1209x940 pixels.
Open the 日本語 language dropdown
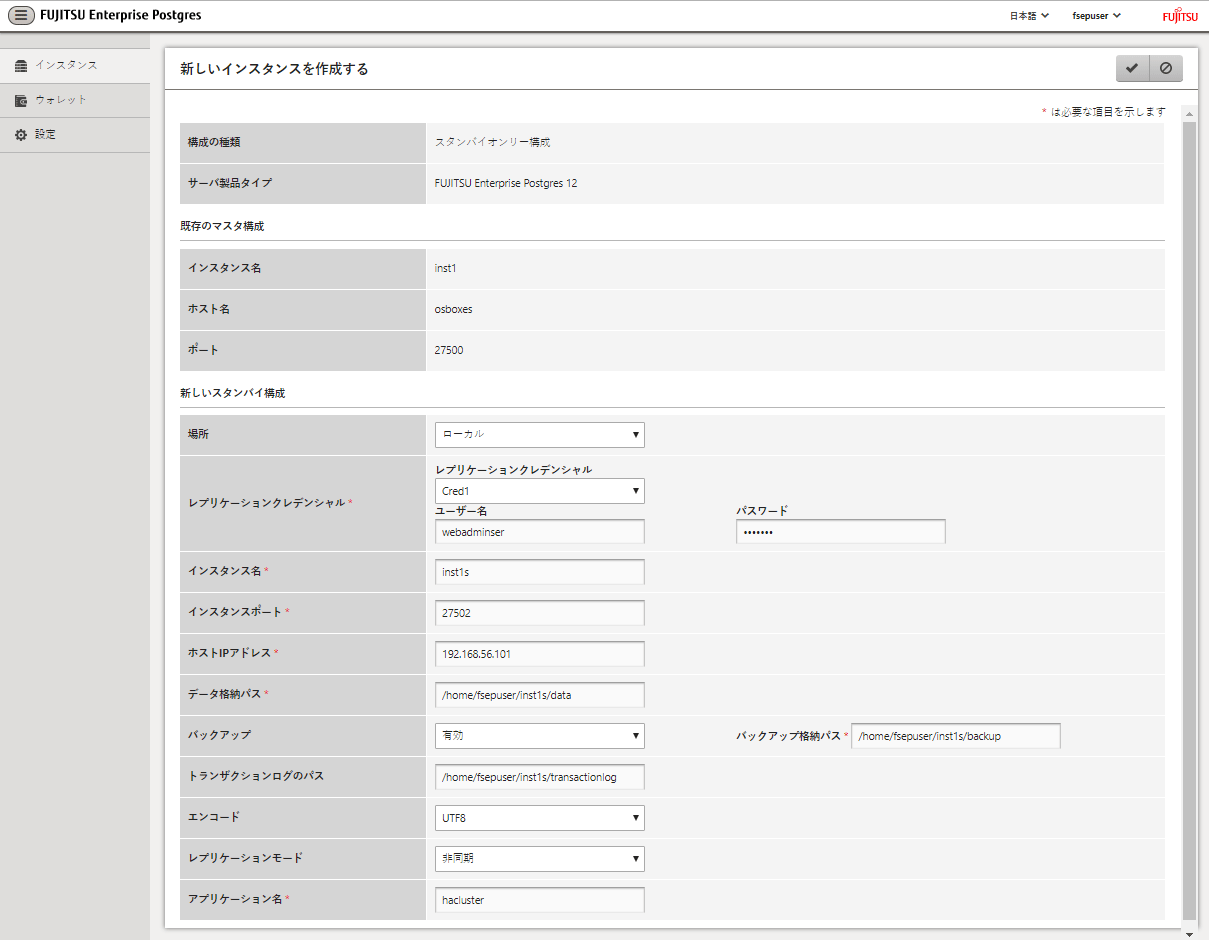(x=1028, y=16)
